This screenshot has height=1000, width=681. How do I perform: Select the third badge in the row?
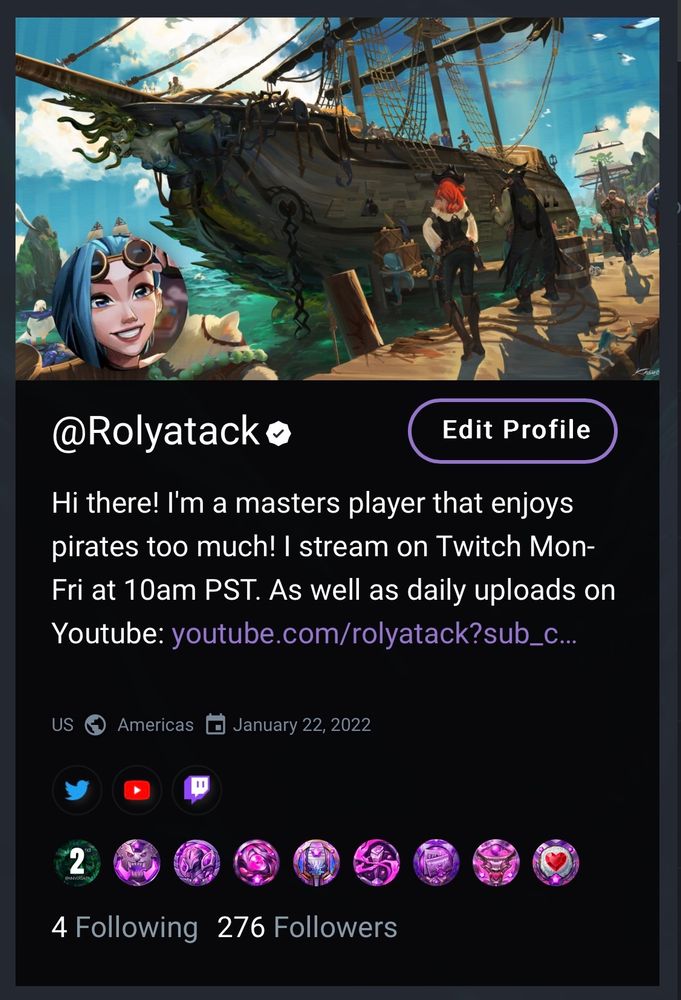coord(196,863)
